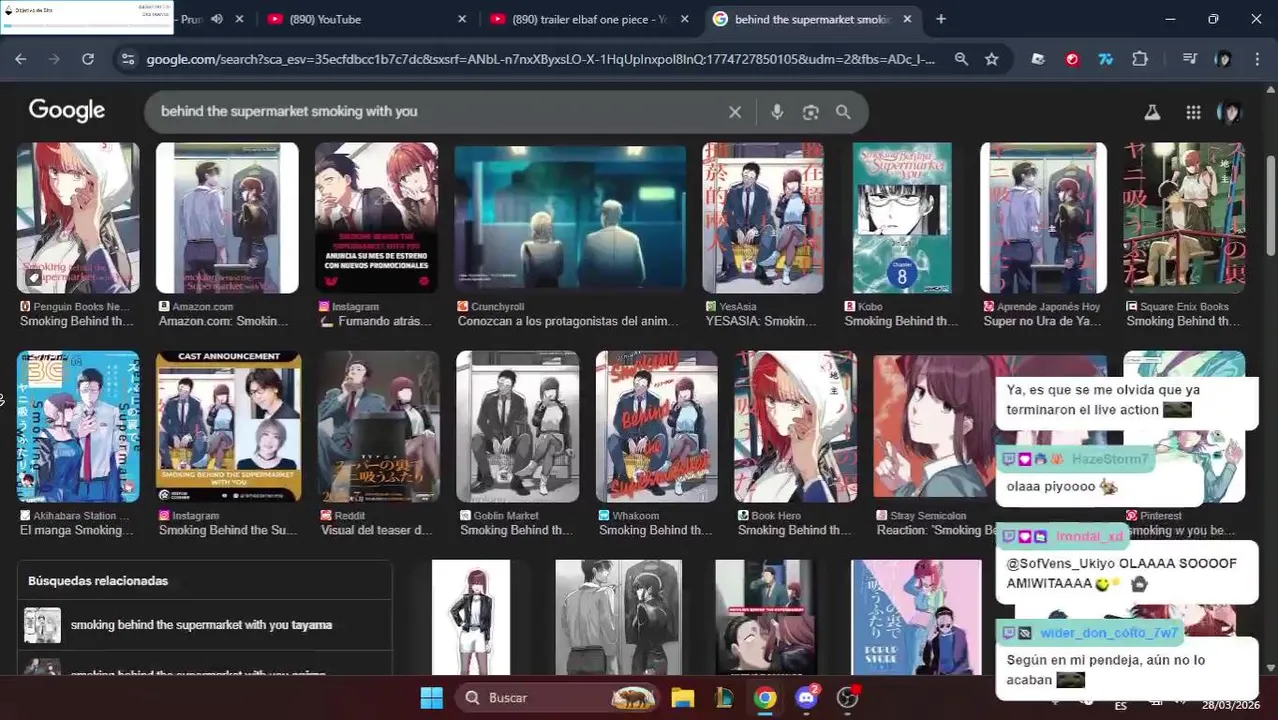Click the 'Búsquedas relacionadas' heading
The width and height of the screenshot is (1278, 720).
[x=98, y=581]
